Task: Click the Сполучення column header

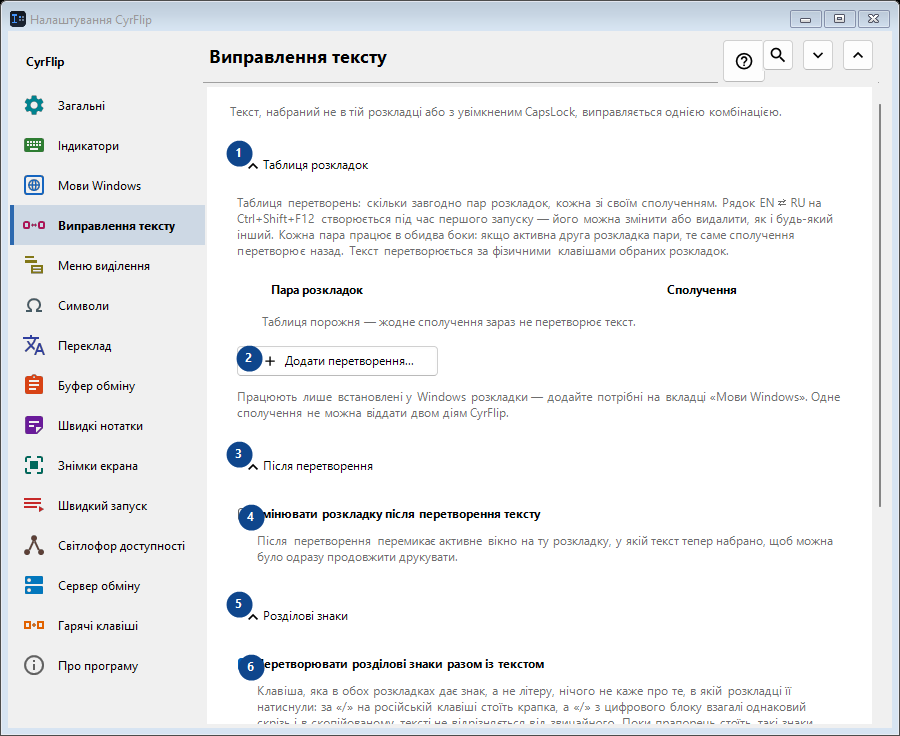Action: (701, 290)
